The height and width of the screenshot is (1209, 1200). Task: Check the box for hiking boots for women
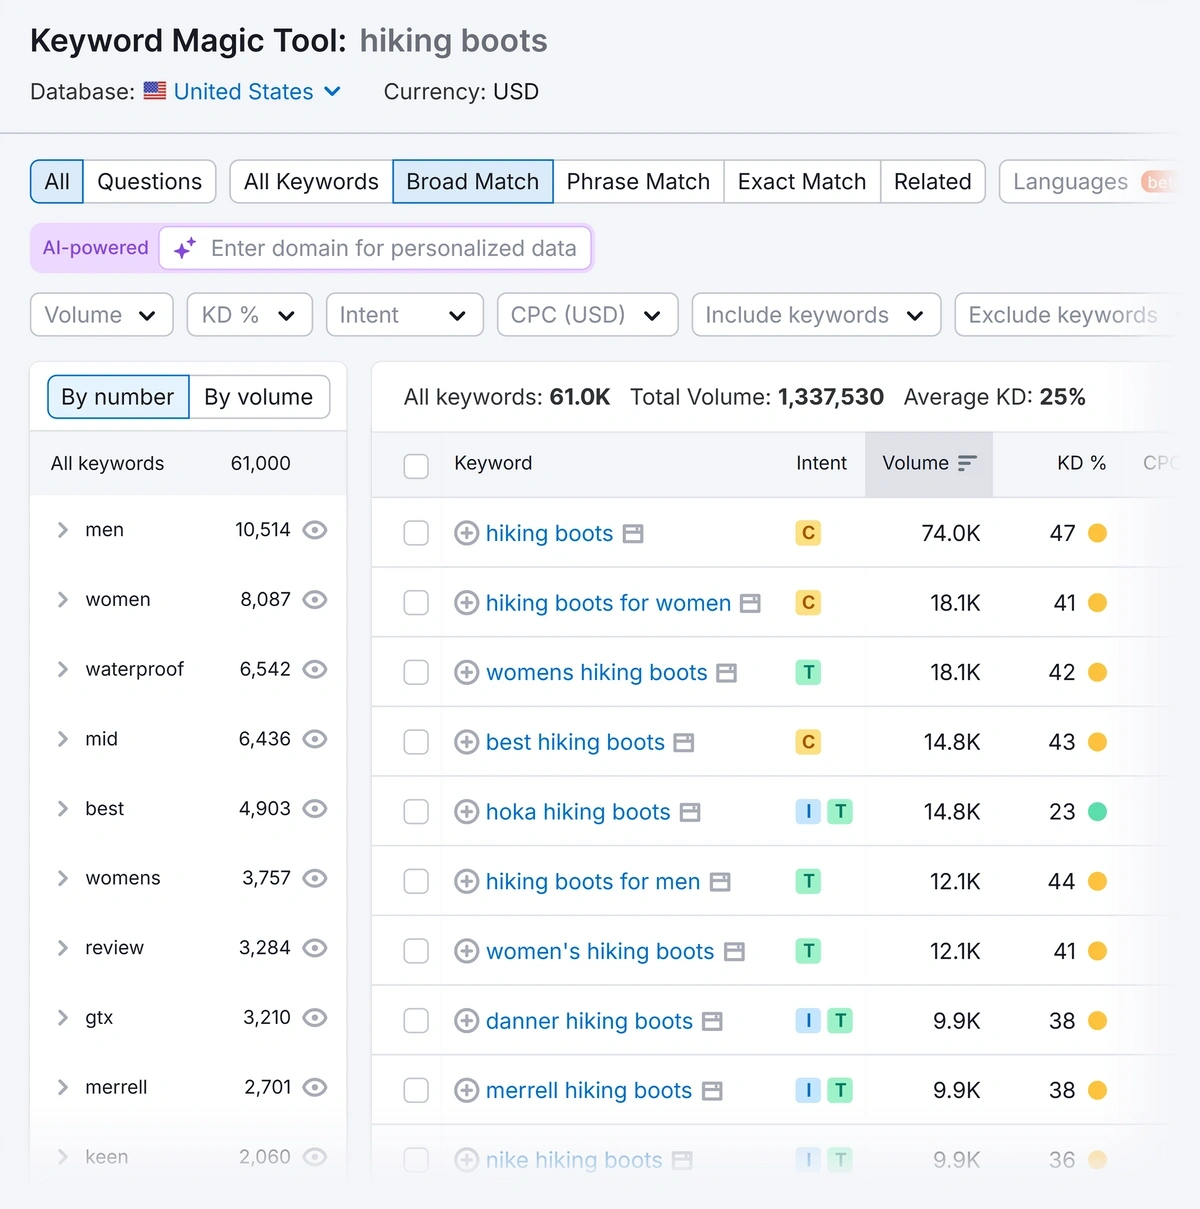(x=416, y=603)
